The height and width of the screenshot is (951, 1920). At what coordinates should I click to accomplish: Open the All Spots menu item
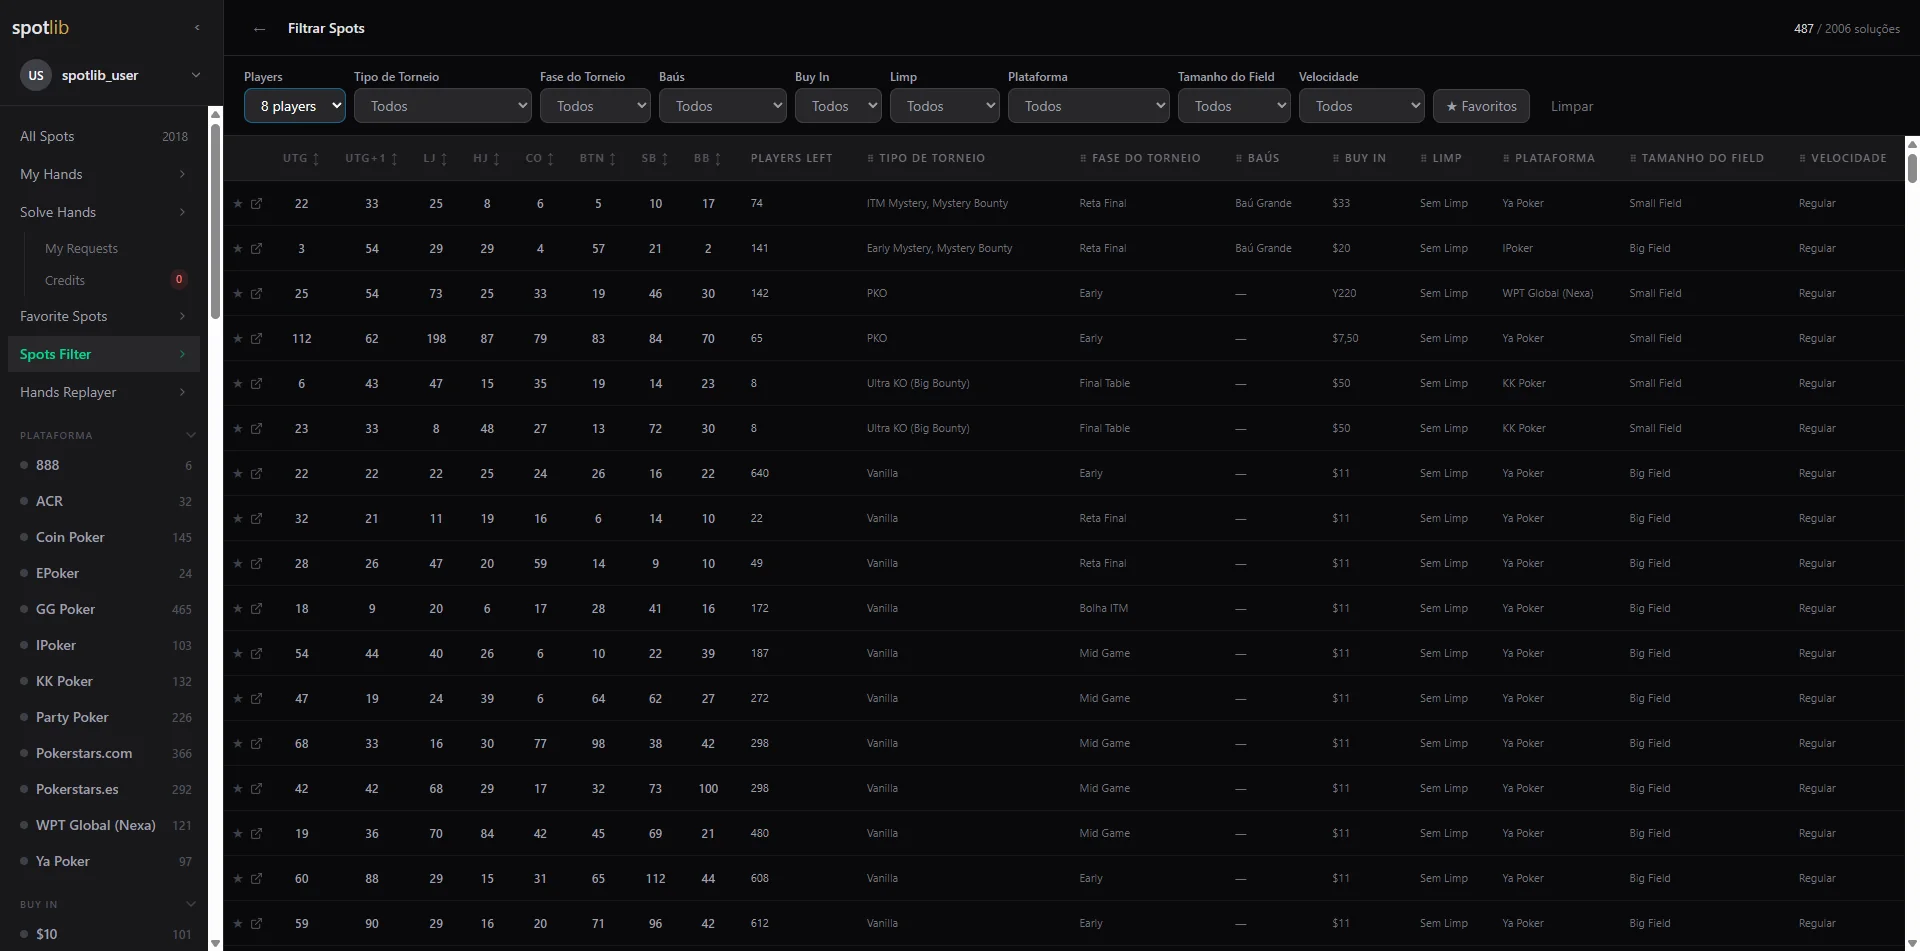pyautogui.click(x=104, y=136)
